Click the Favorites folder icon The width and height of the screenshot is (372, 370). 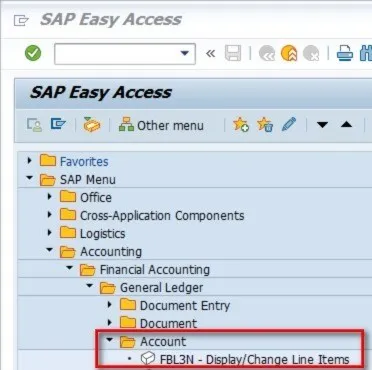click(x=48, y=161)
